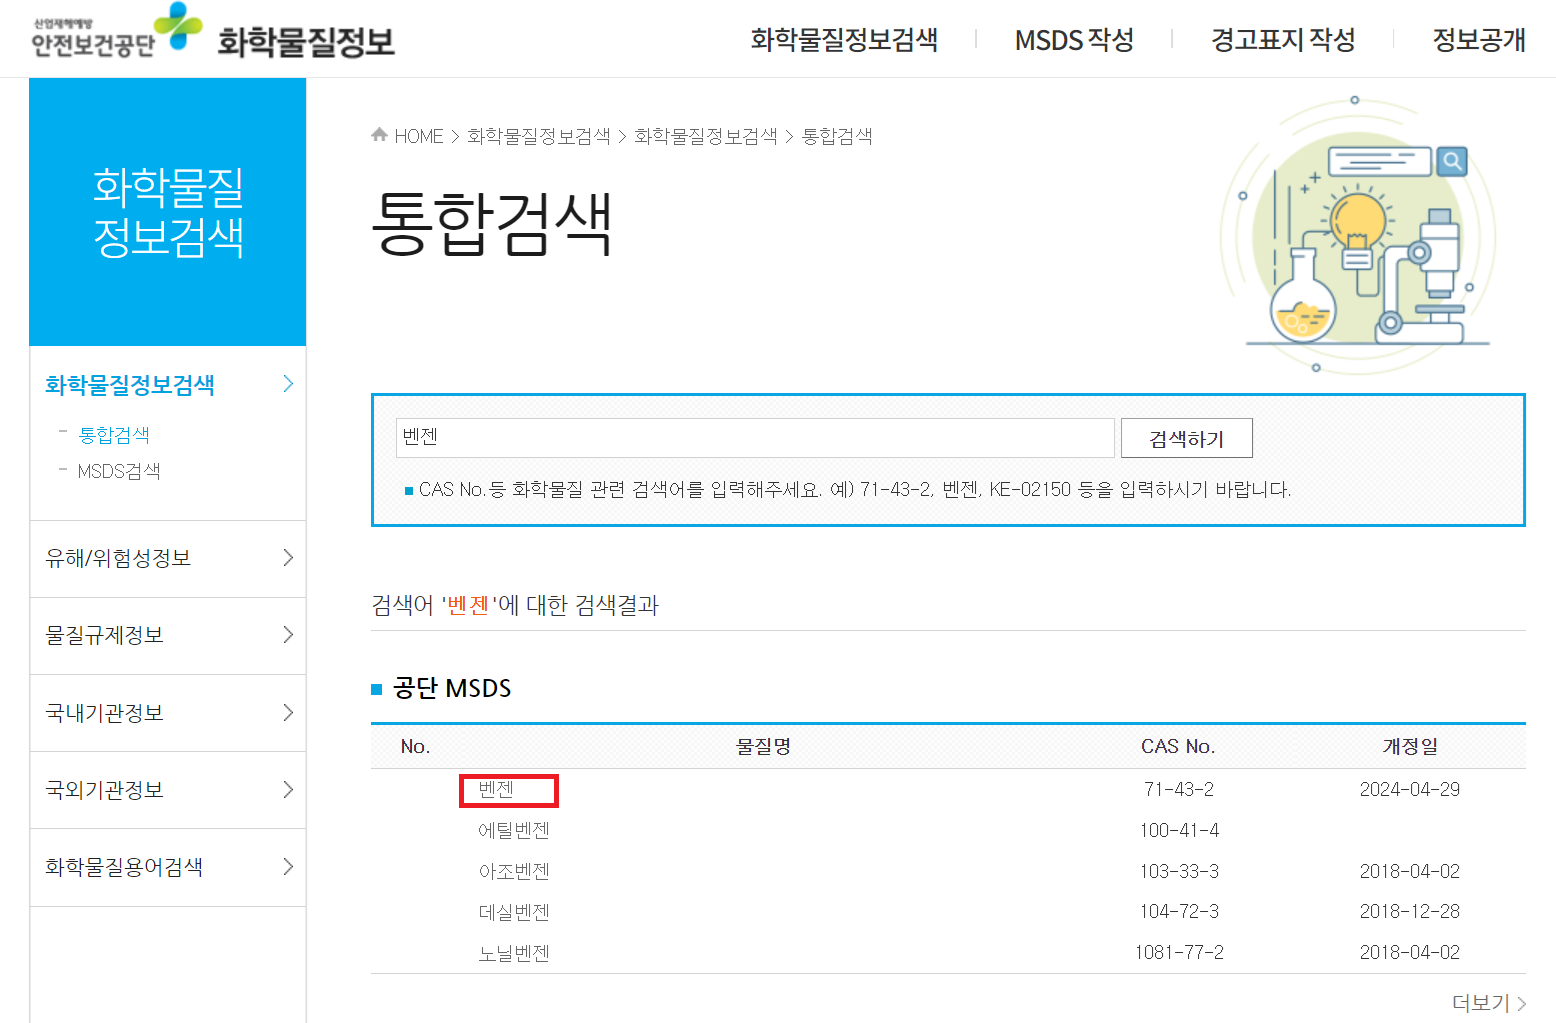Select 물질규제정보 in the sidebar
1556x1023 pixels.
104,635
